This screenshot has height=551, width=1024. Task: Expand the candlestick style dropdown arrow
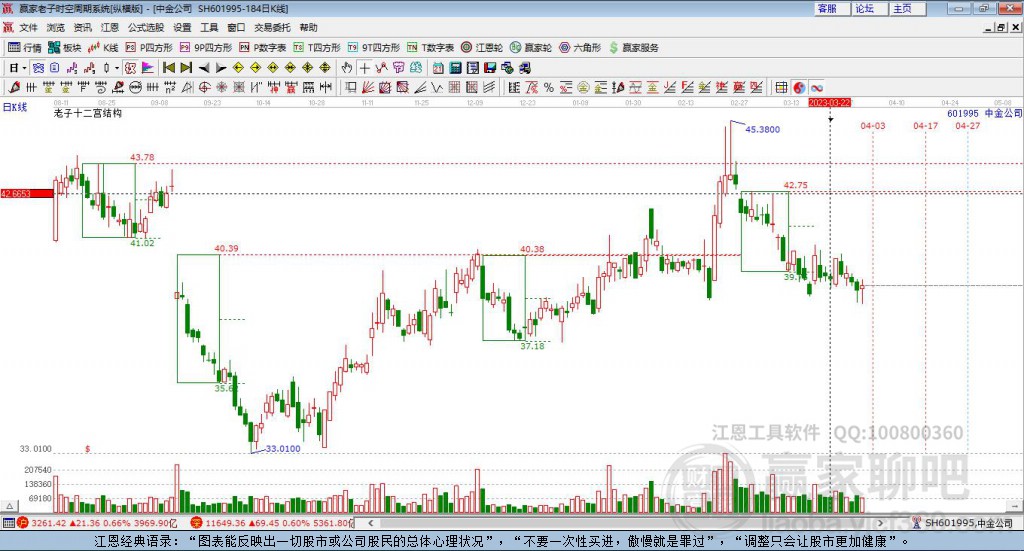(x=117, y=68)
